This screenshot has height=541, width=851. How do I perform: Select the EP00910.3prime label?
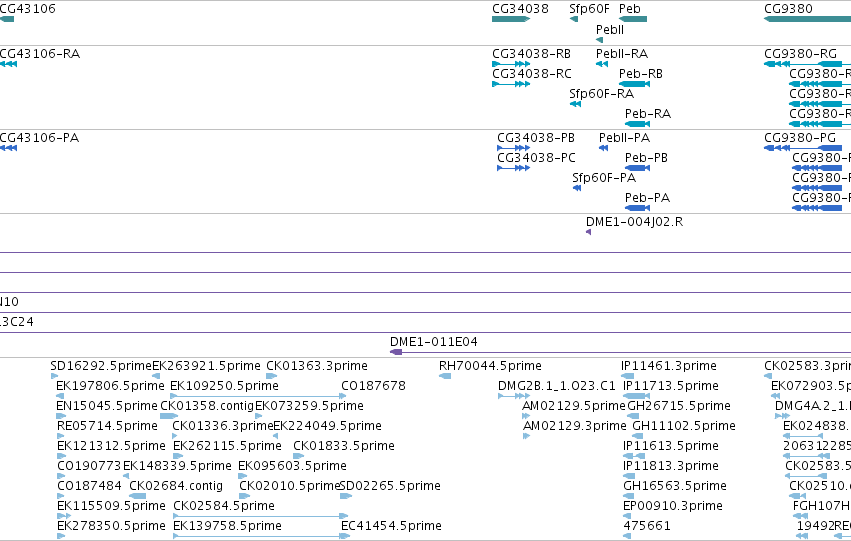click(673, 506)
